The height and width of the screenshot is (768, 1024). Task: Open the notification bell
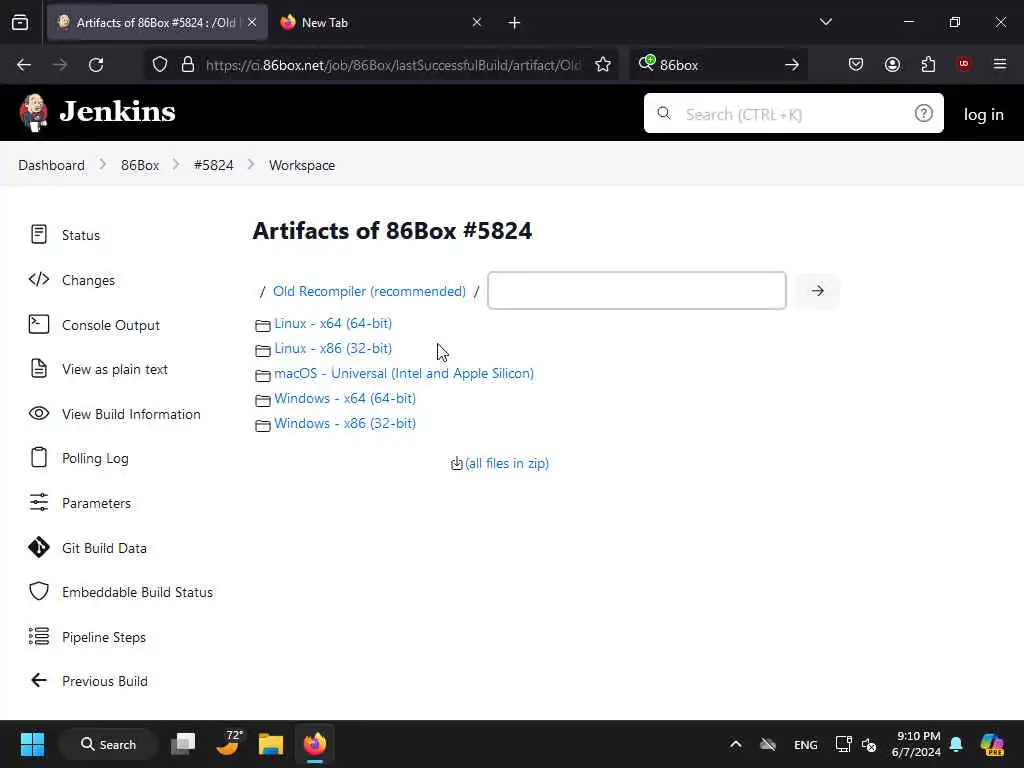pos(955,744)
